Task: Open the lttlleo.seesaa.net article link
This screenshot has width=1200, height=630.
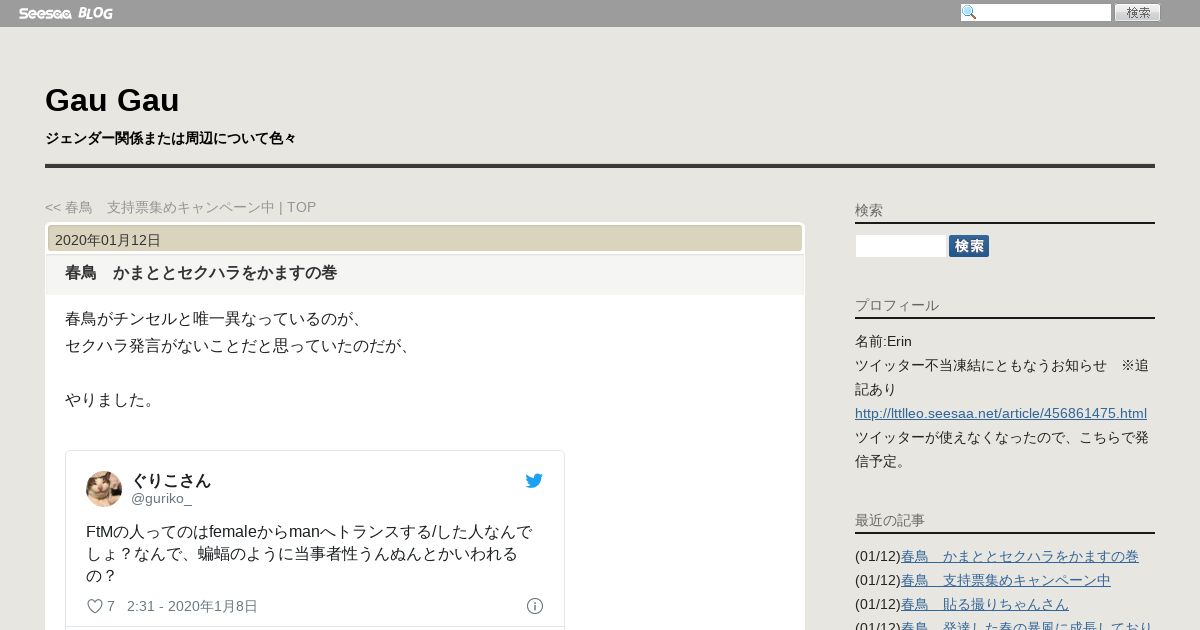Action: (1001, 413)
